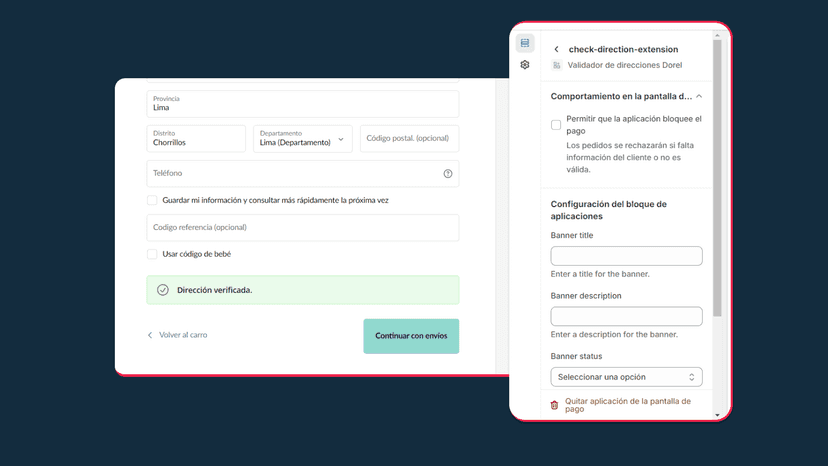Check Guardar mi información y consultar más rápidamente
828x466 pixels.
pyautogui.click(x=152, y=200)
